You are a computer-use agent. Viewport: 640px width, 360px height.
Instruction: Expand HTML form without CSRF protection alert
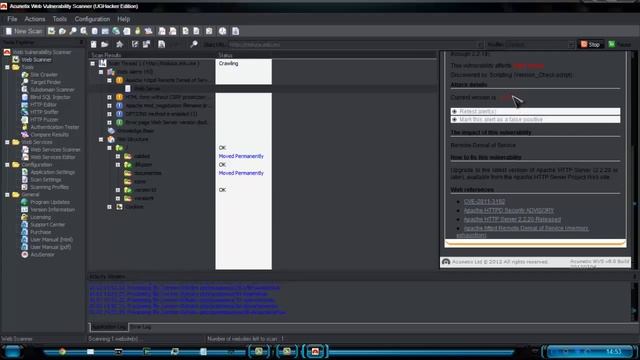(109, 98)
